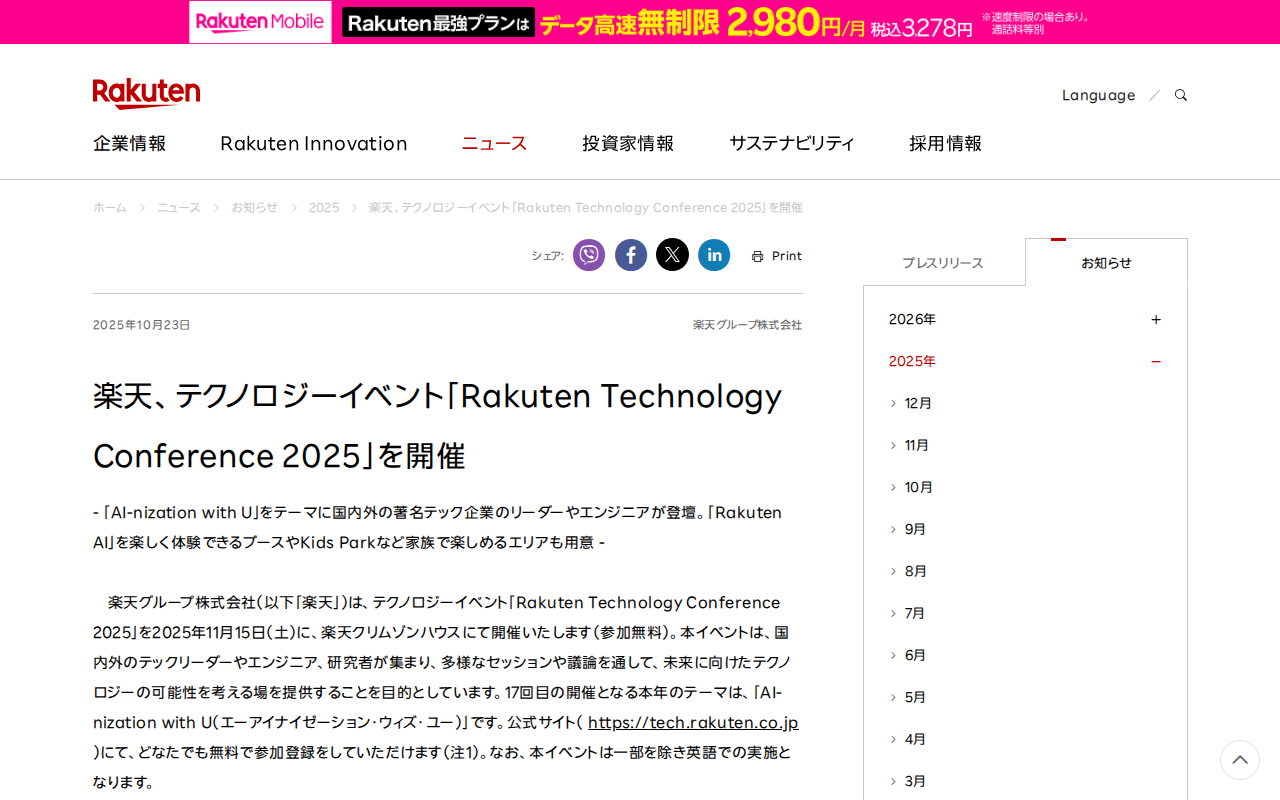
Task: Click the Rakuten logo
Action: click(146, 93)
